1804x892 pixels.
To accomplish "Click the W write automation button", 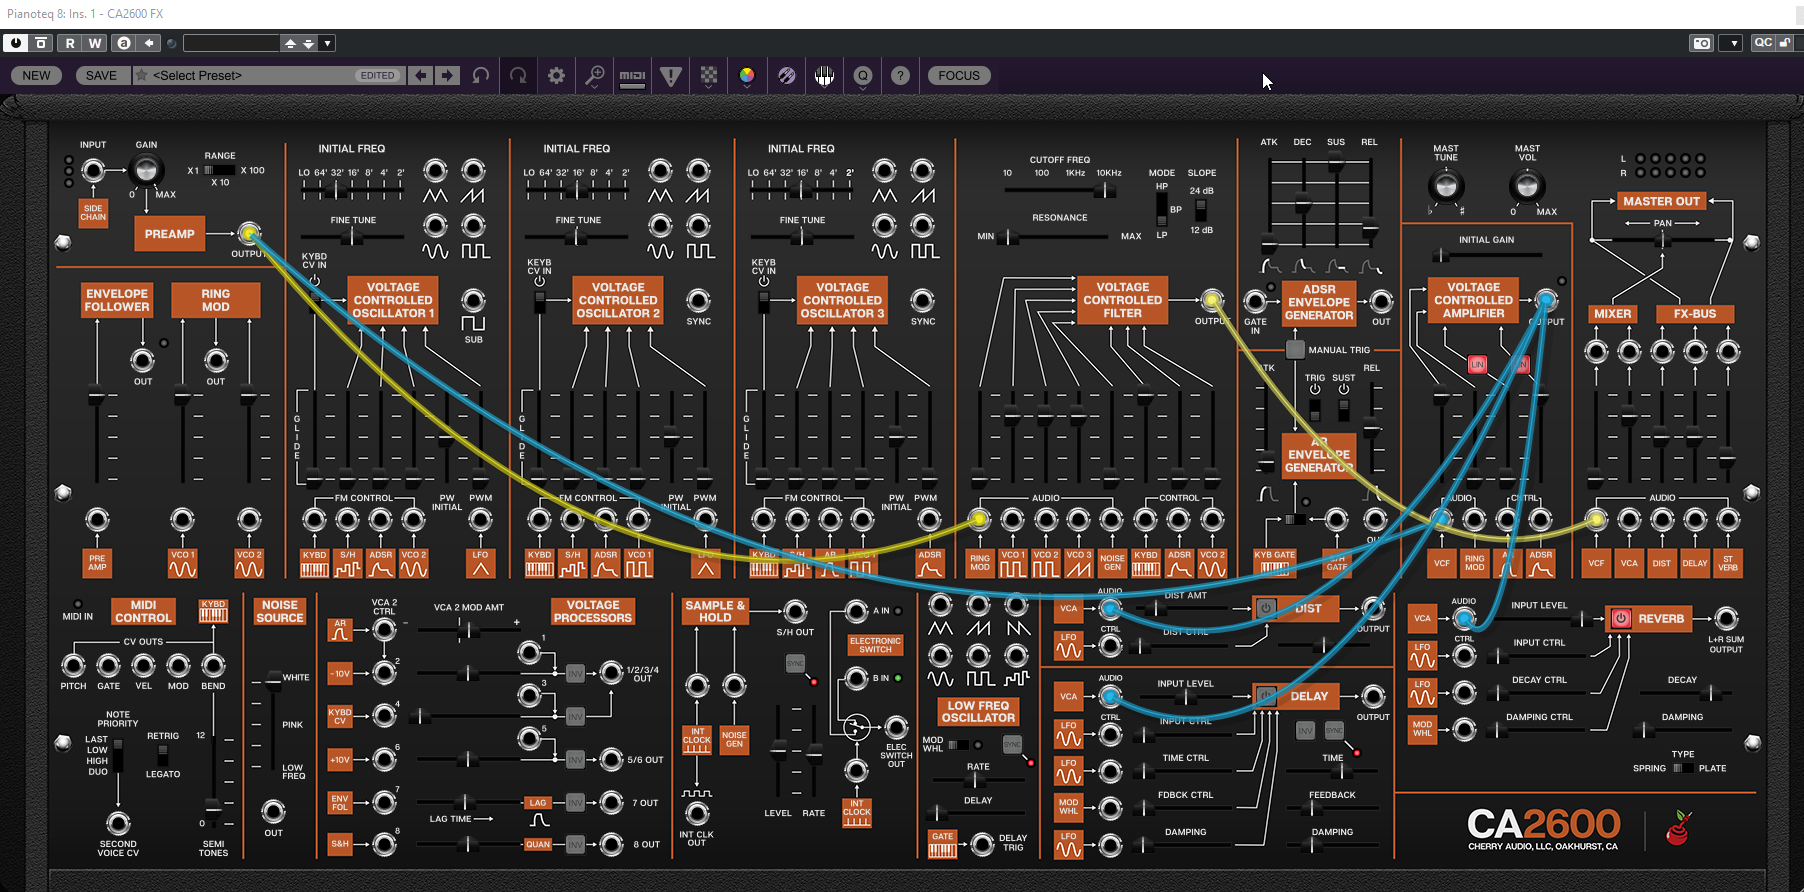I will (x=95, y=43).
